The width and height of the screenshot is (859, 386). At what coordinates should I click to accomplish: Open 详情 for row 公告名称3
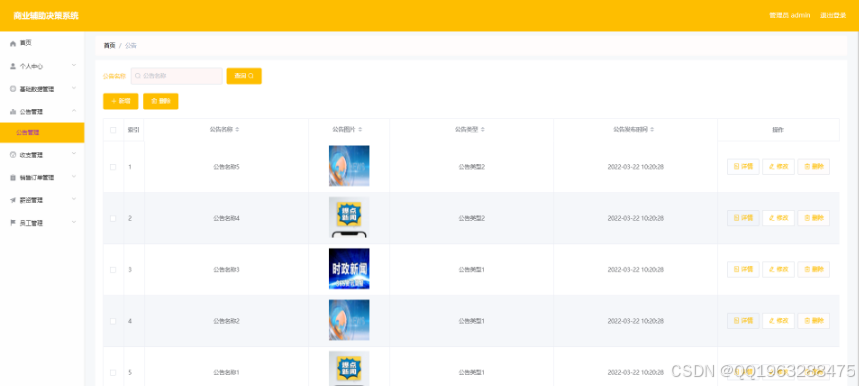point(743,269)
